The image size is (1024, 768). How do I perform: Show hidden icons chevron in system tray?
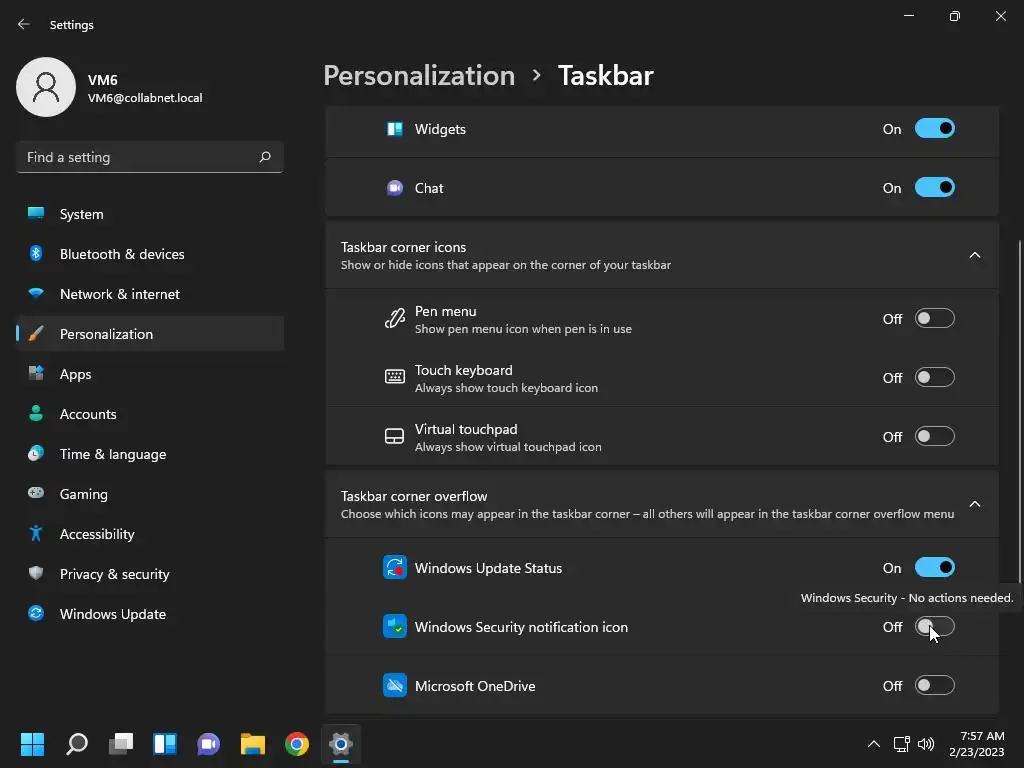873,743
